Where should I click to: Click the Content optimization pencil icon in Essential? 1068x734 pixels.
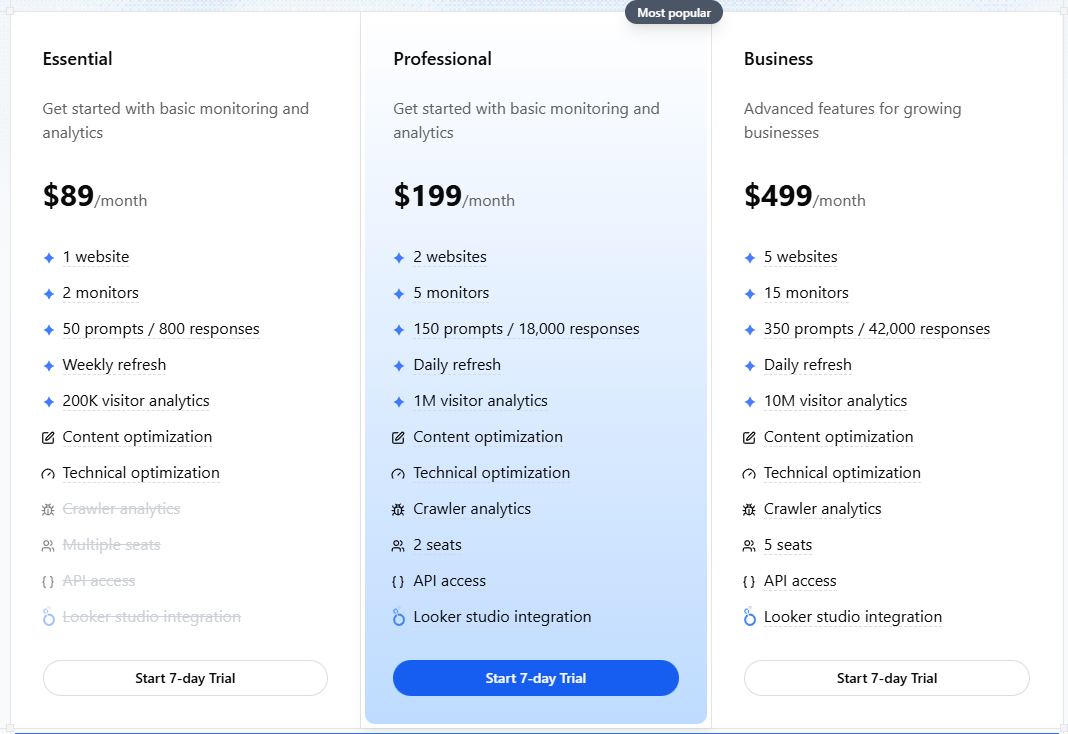pos(48,437)
